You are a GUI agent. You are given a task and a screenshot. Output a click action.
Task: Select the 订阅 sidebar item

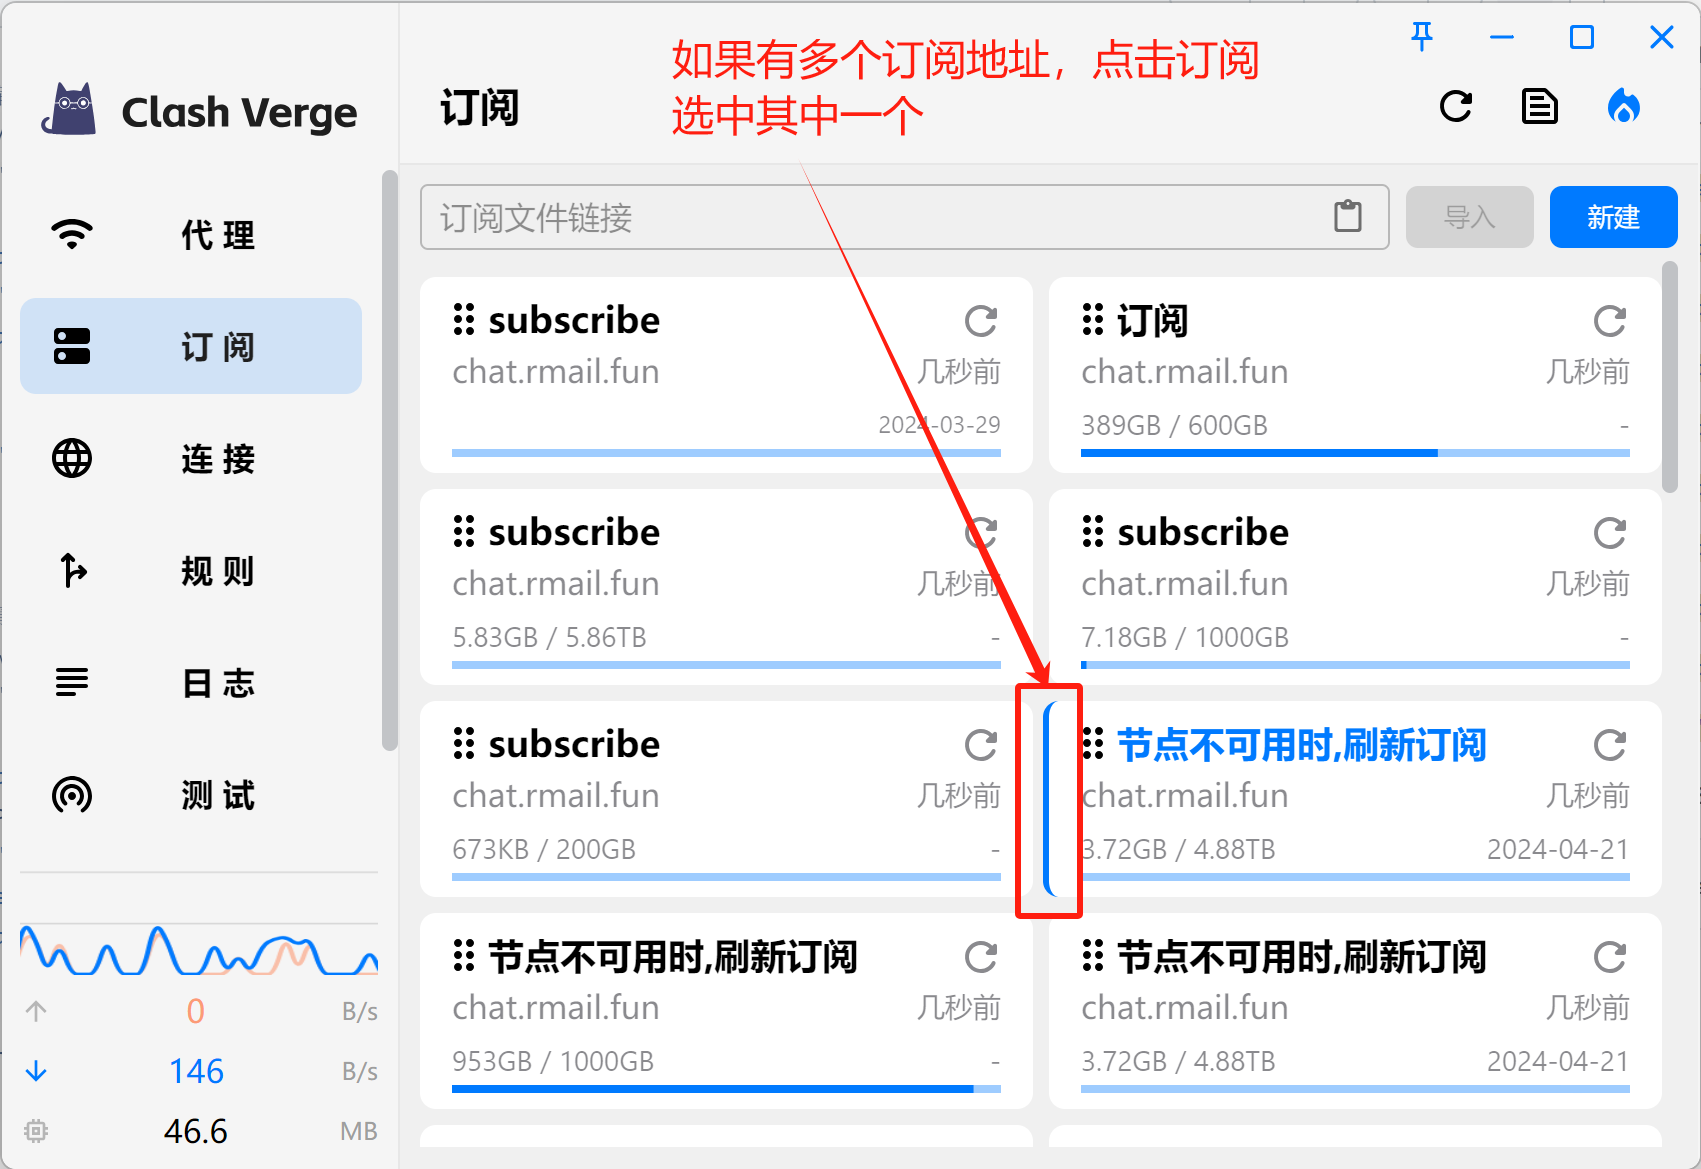point(191,346)
